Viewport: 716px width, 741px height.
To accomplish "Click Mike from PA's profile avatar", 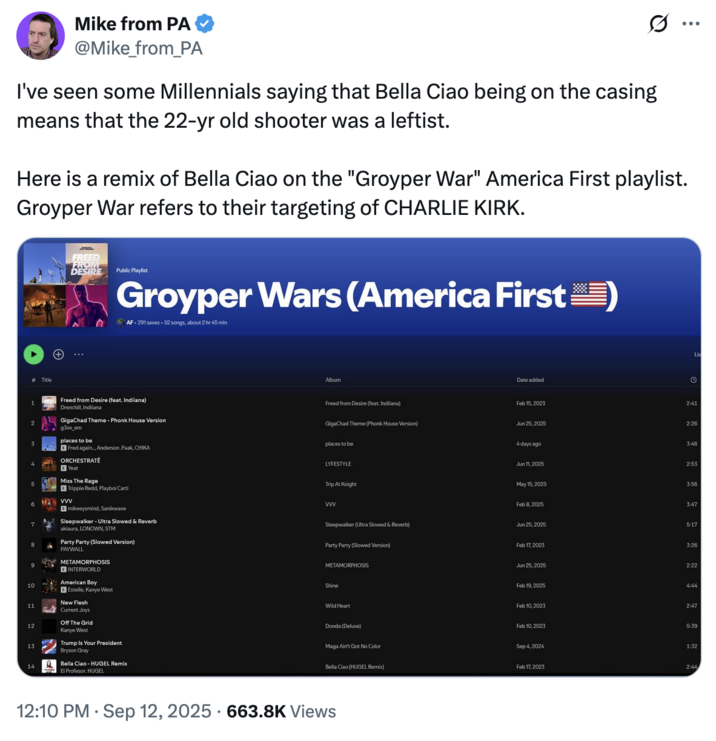I will point(41,35).
